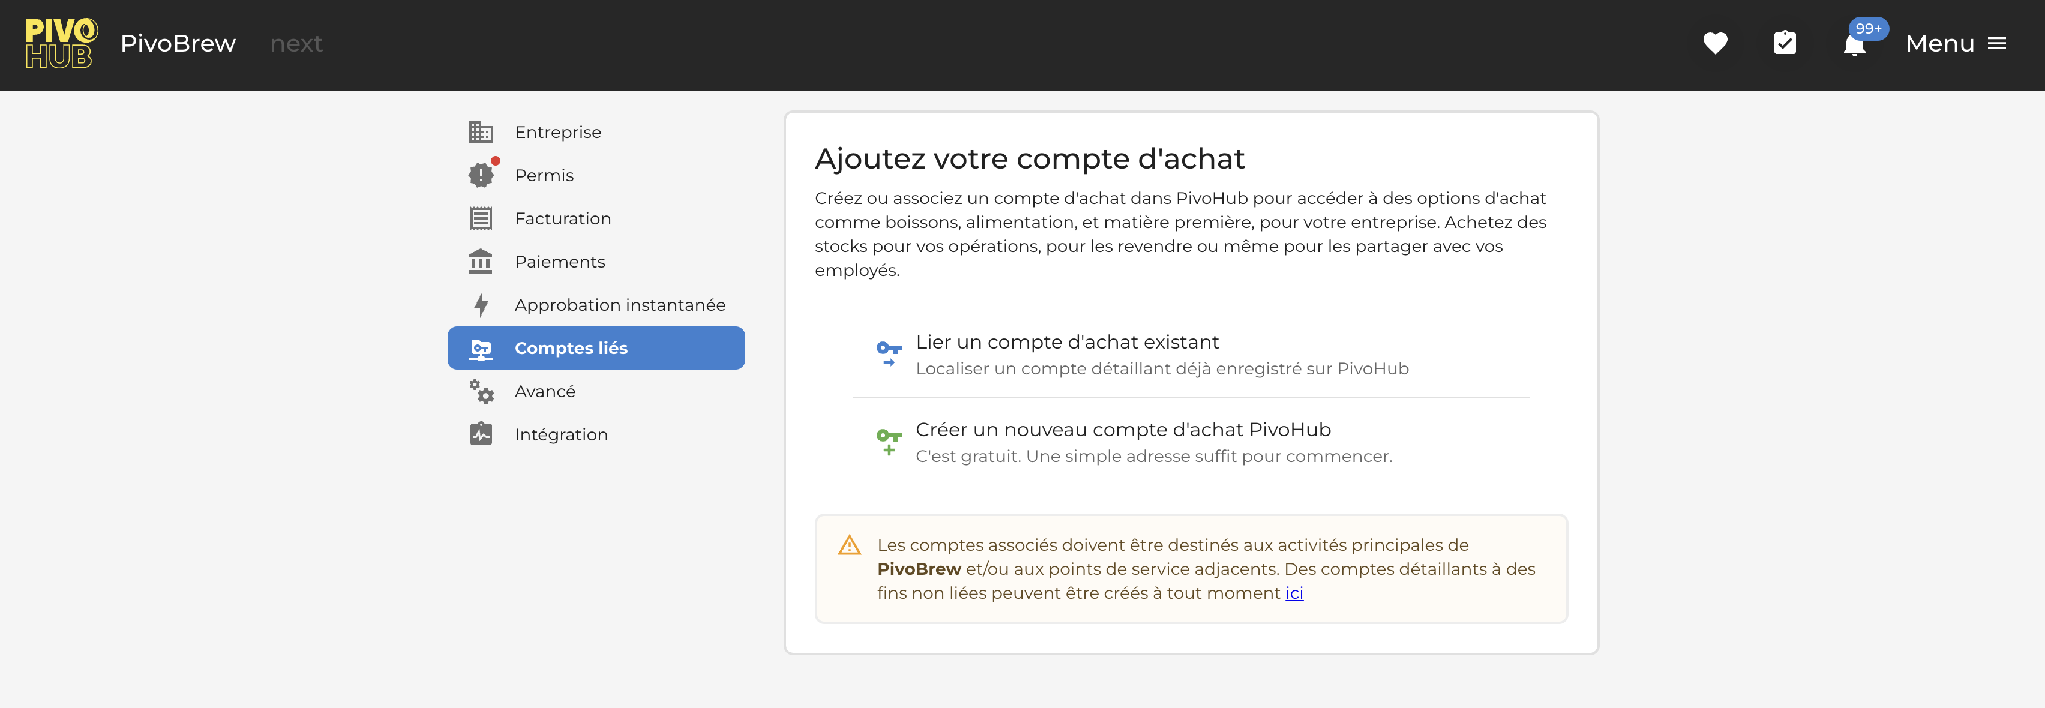Click the Entreprise building icon
Viewport: 2045px width, 708px height.
click(x=481, y=132)
